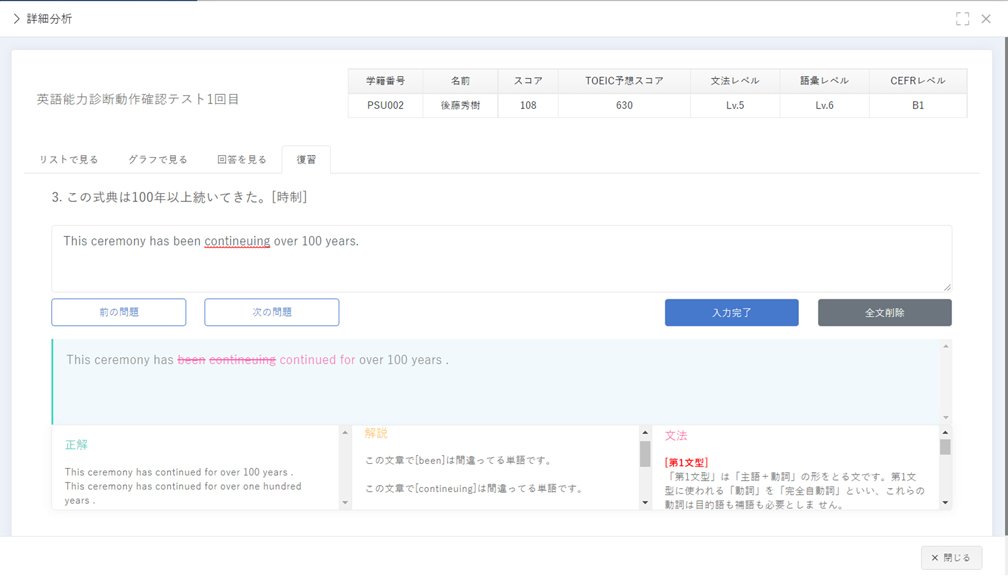Clear all text with 全文削除 button
This screenshot has width=1008, height=576.
(x=885, y=312)
